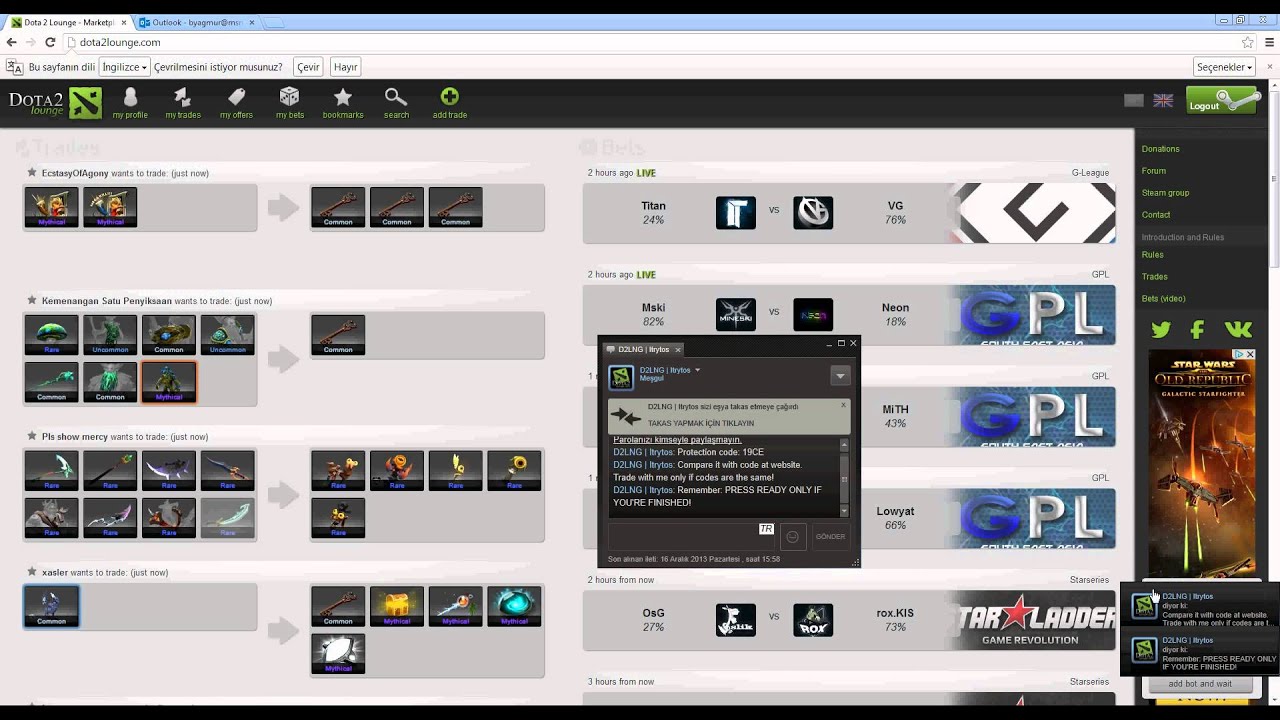Switch to the Outlook browser tab
This screenshot has width=1280, height=720.
(197, 22)
